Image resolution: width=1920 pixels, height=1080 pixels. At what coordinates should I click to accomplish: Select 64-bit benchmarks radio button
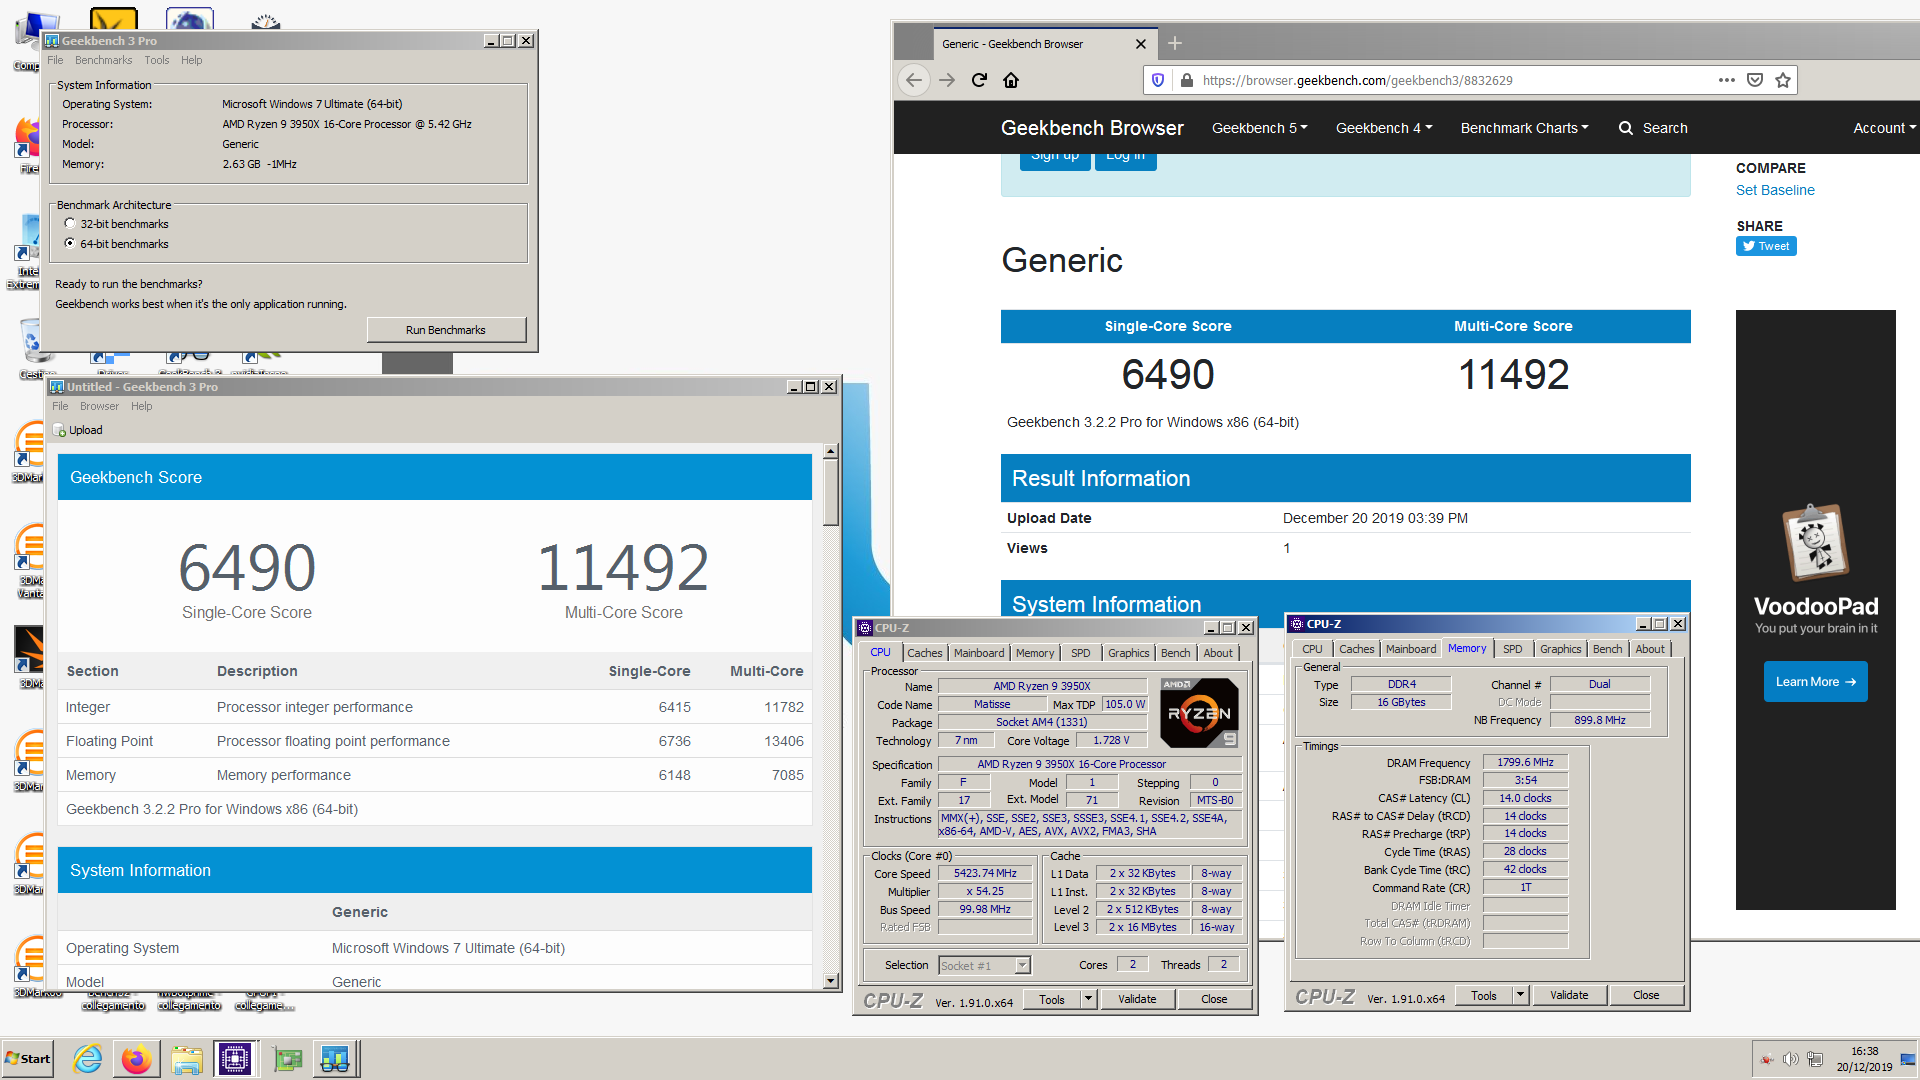pos(69,244)
